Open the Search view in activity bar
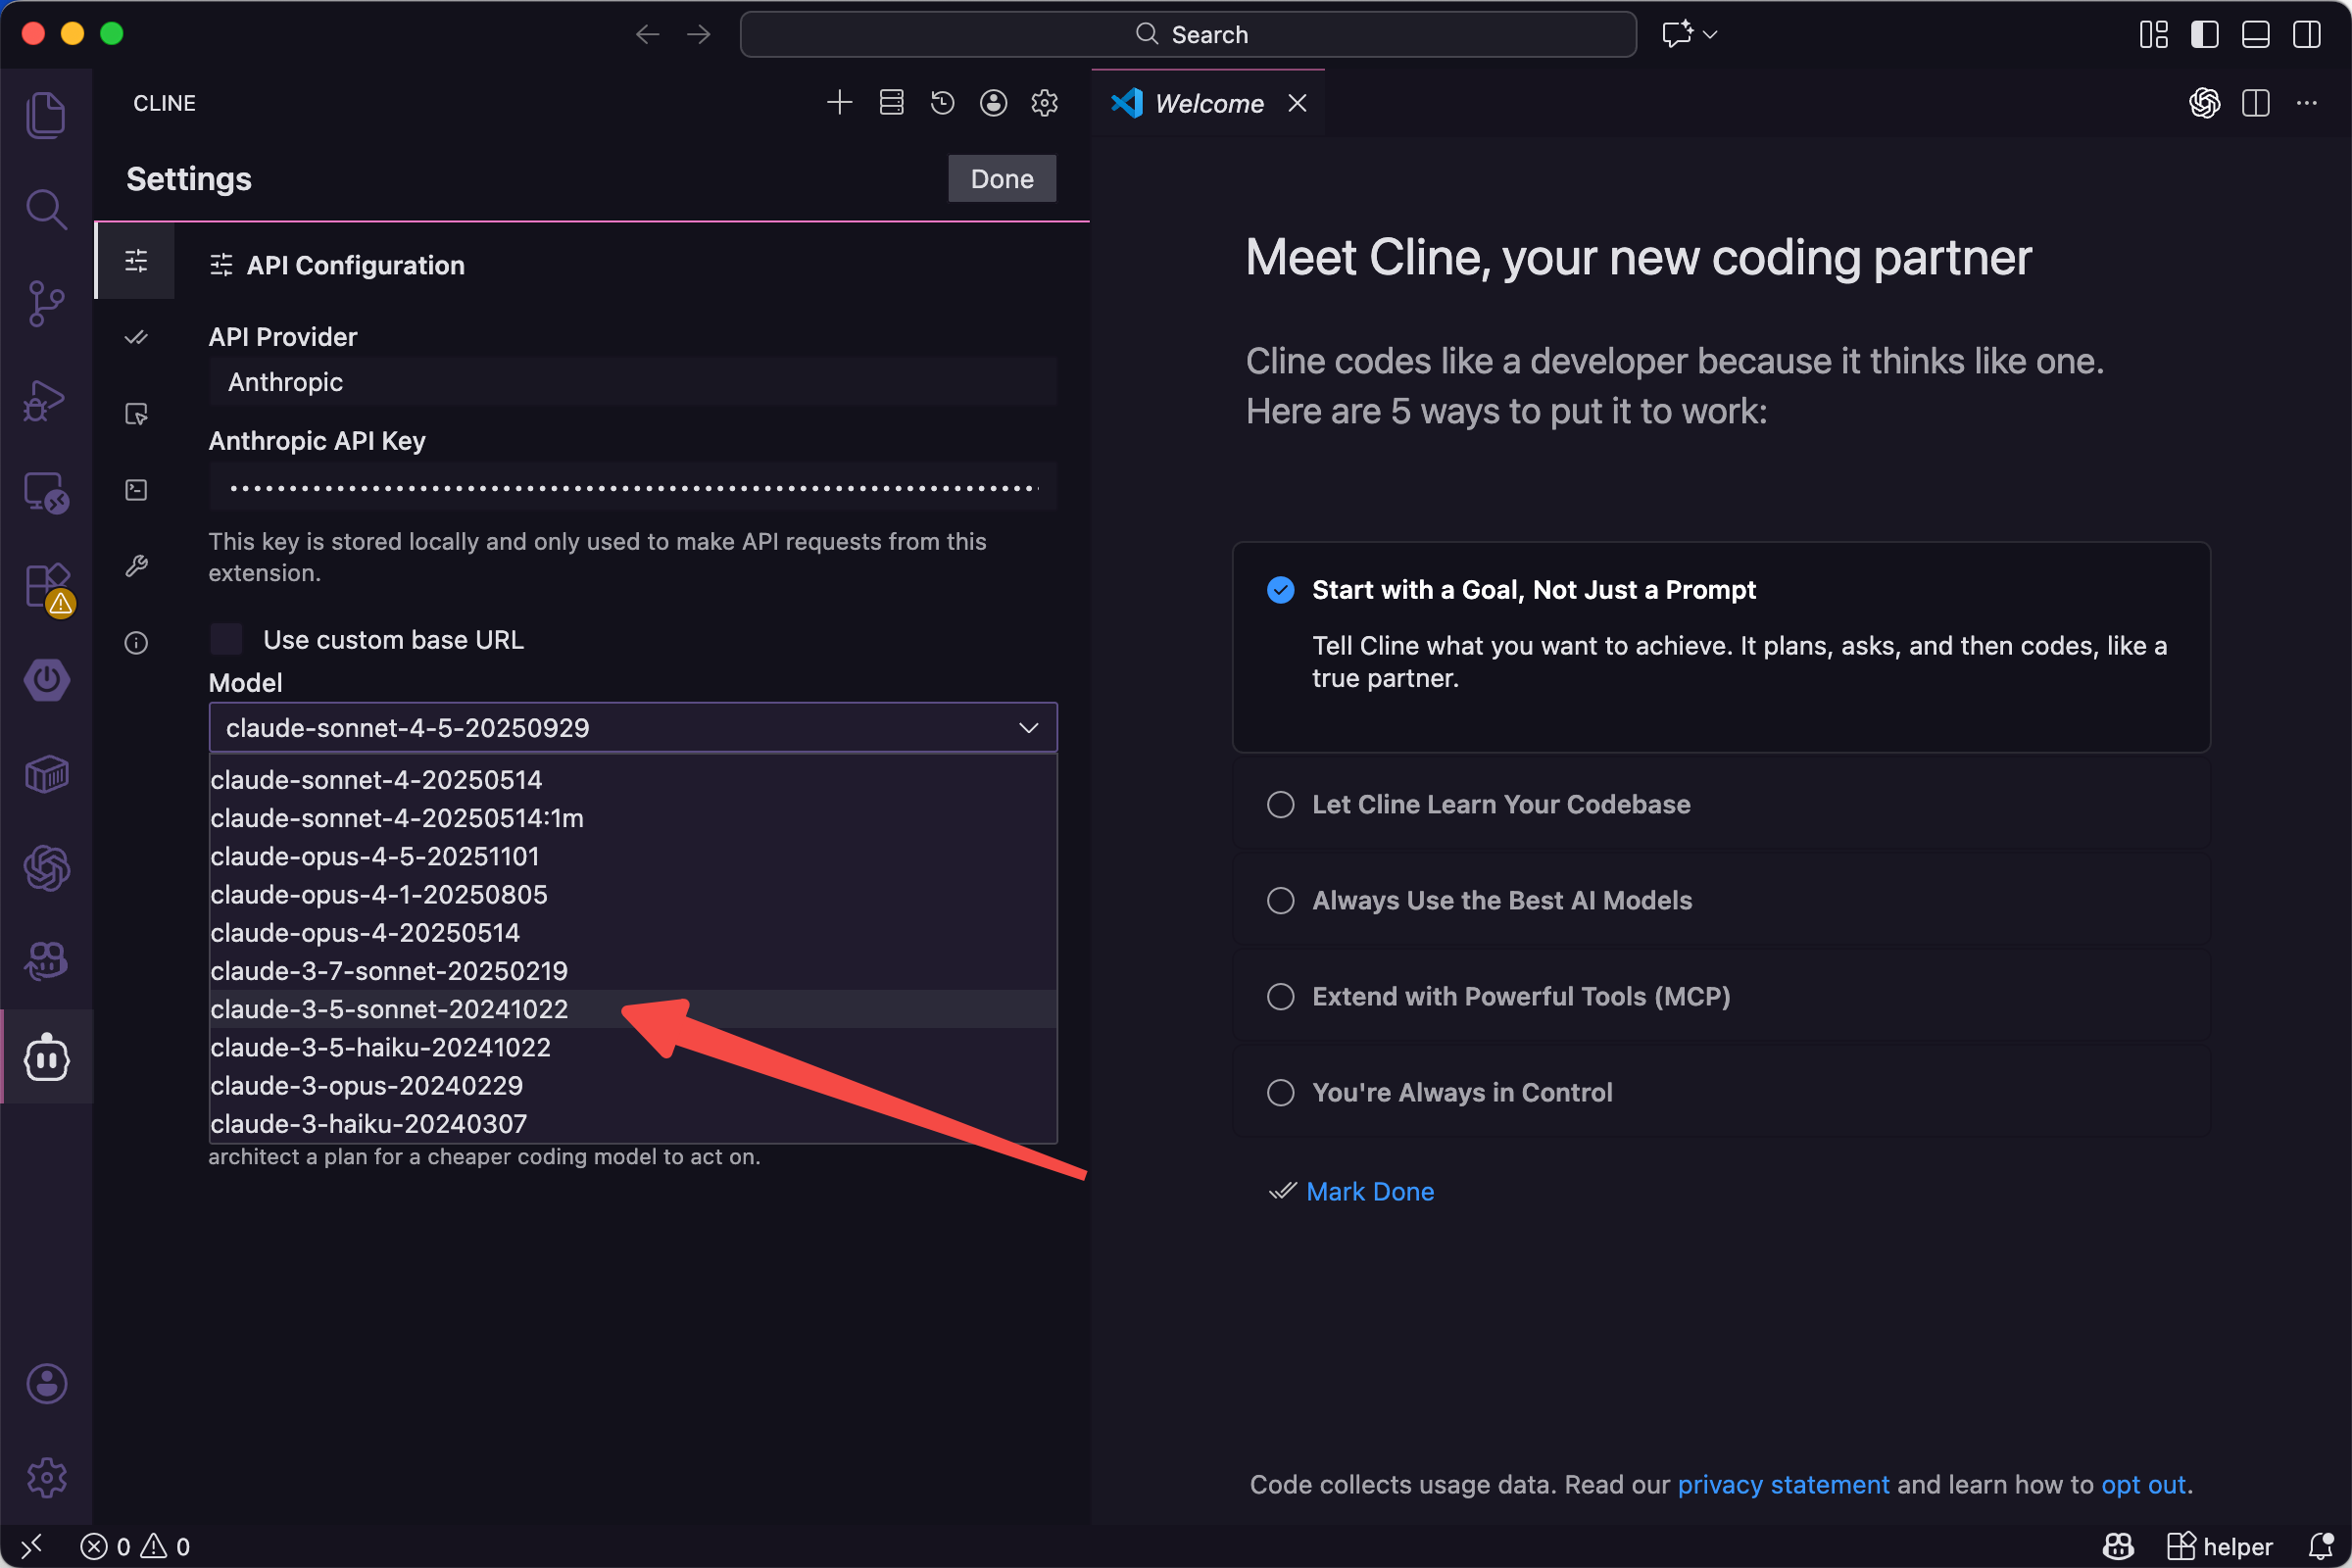This screenshot has width=2352, height=1568. 46,209
